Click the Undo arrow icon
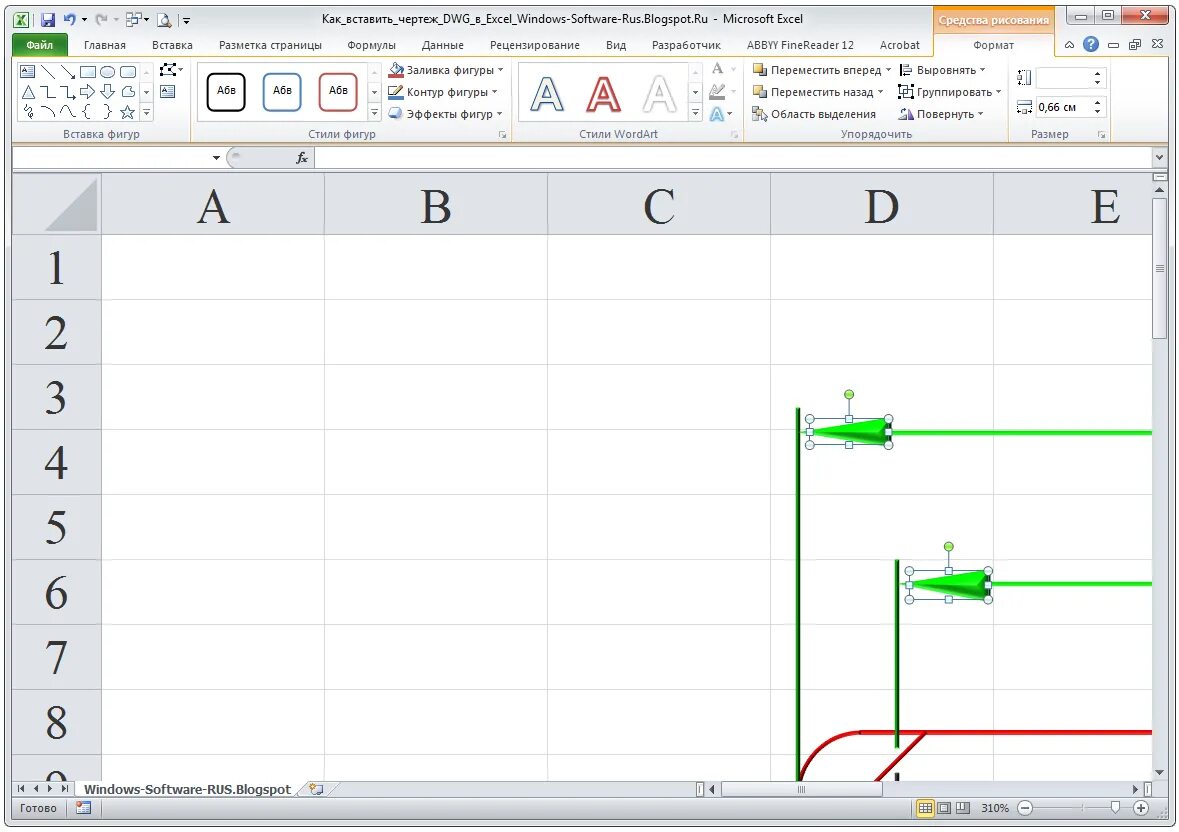 (x=69, y=20)
